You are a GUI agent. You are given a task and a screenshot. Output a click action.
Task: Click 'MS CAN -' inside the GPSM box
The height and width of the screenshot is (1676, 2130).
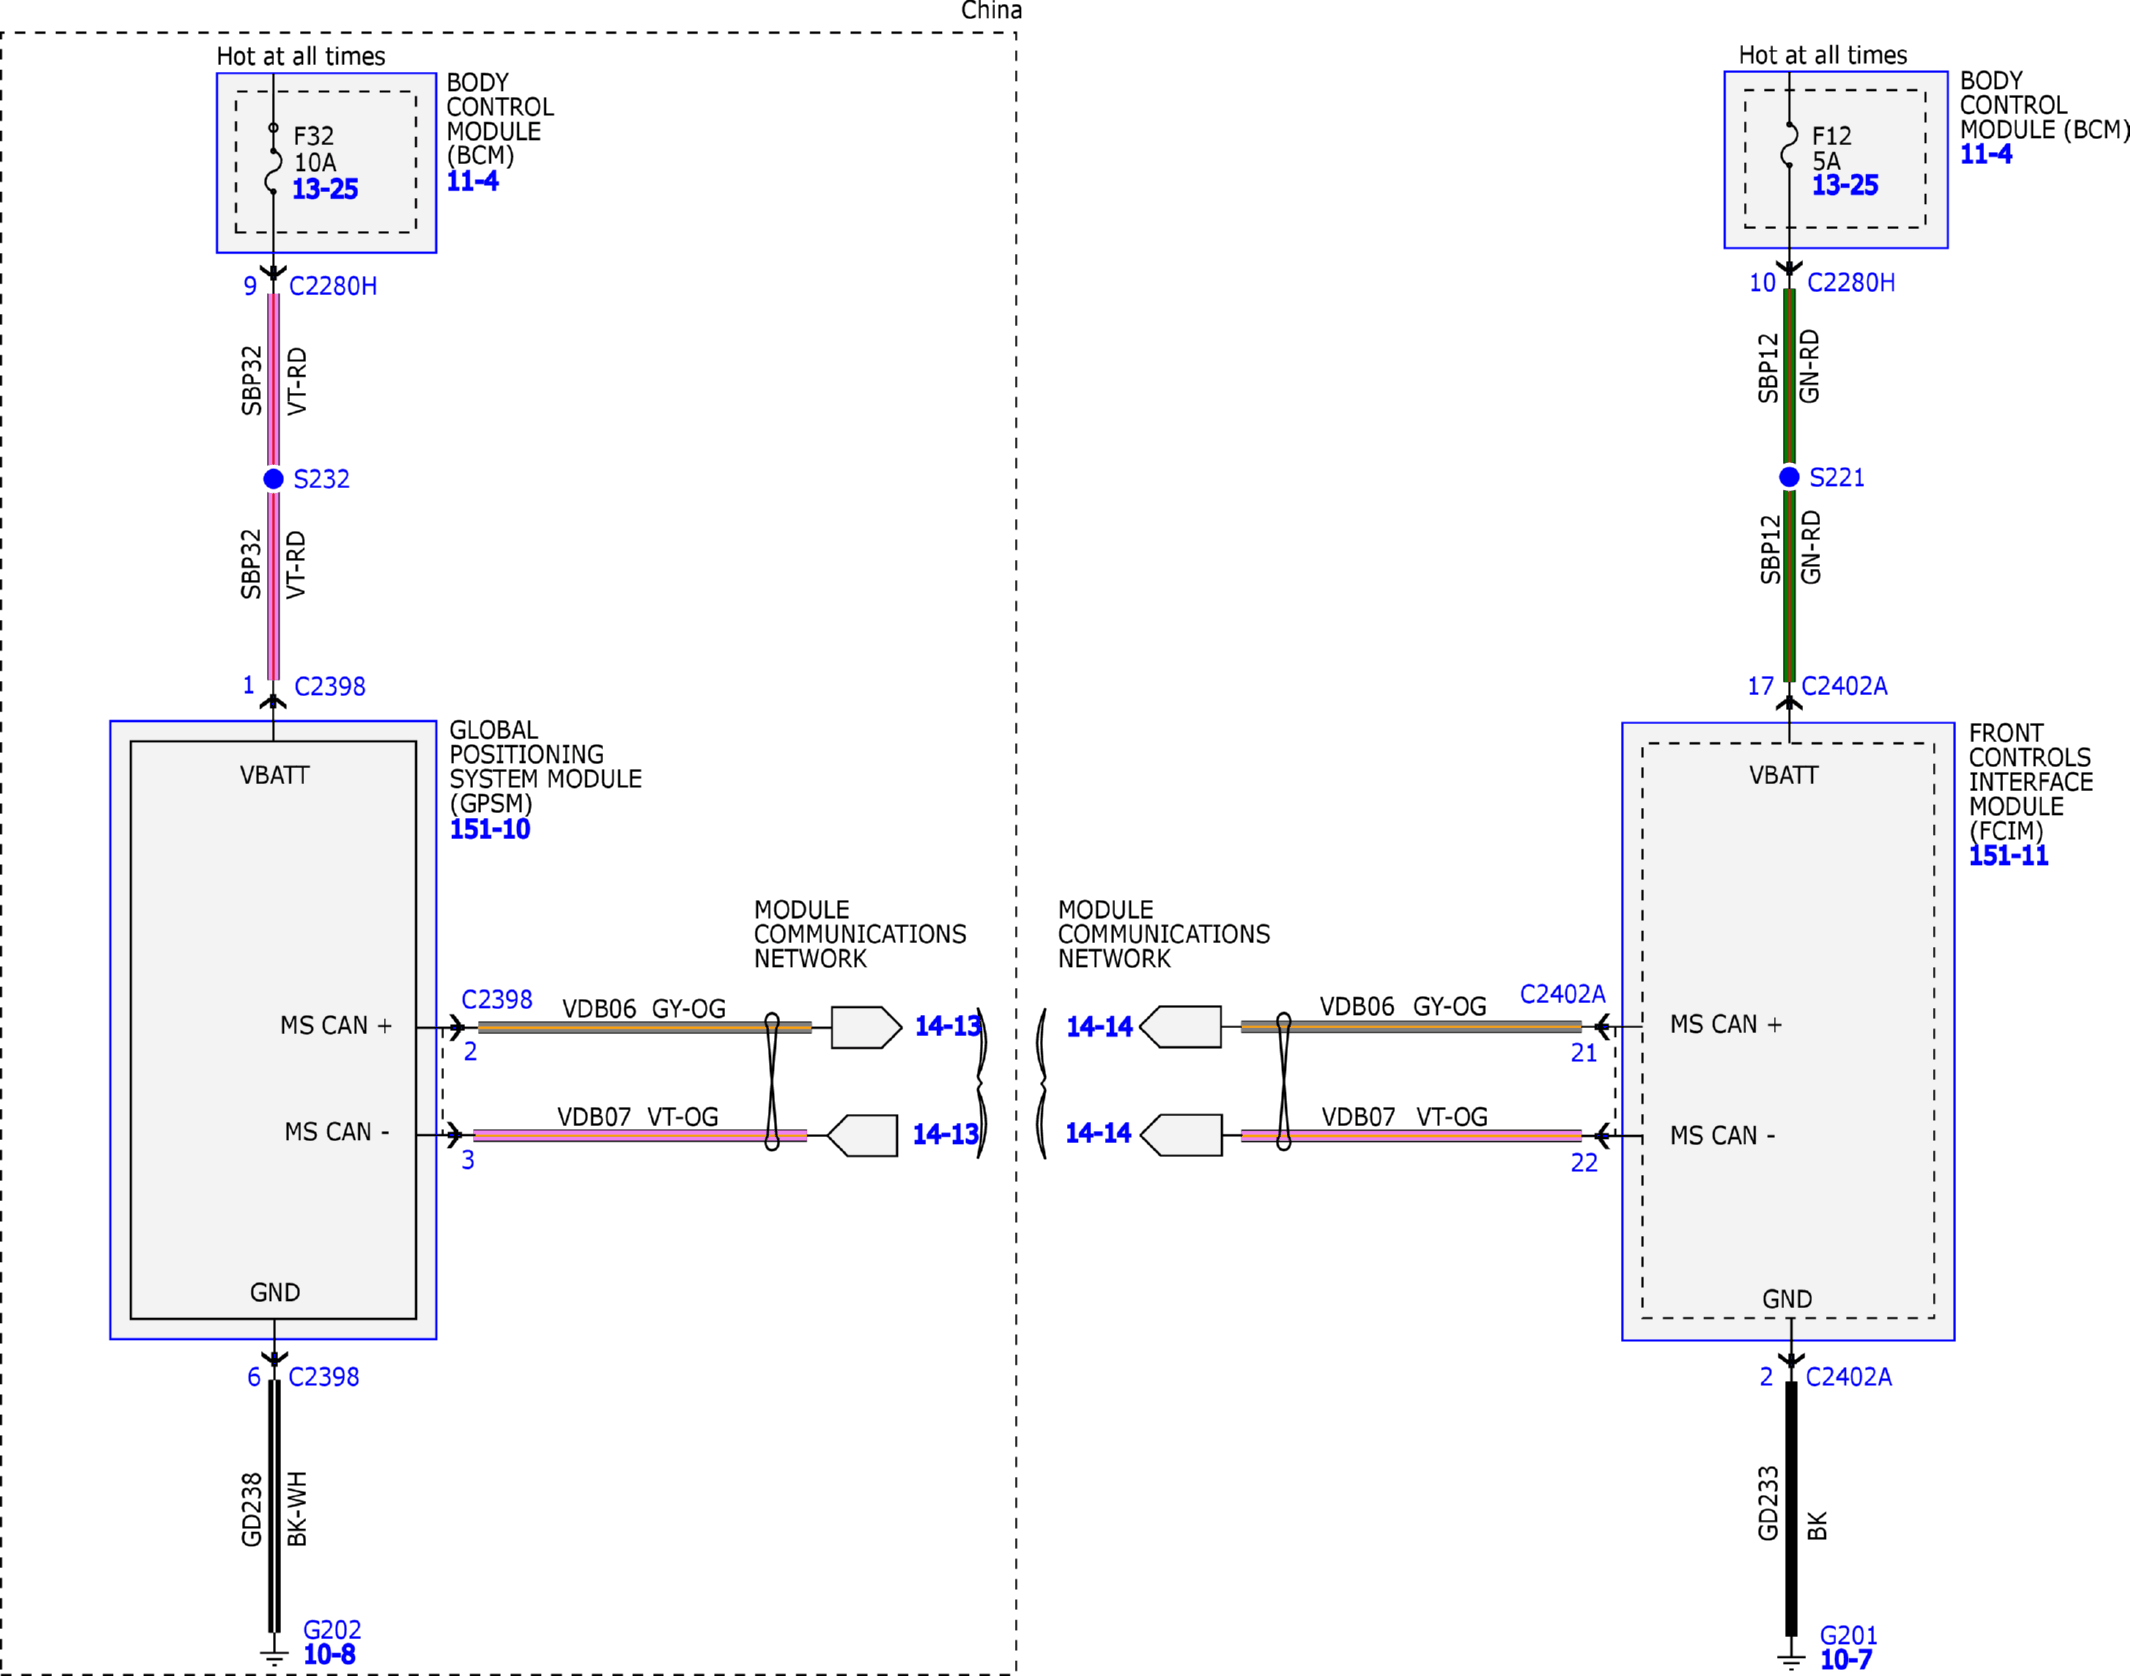[x=337, y=1132]
